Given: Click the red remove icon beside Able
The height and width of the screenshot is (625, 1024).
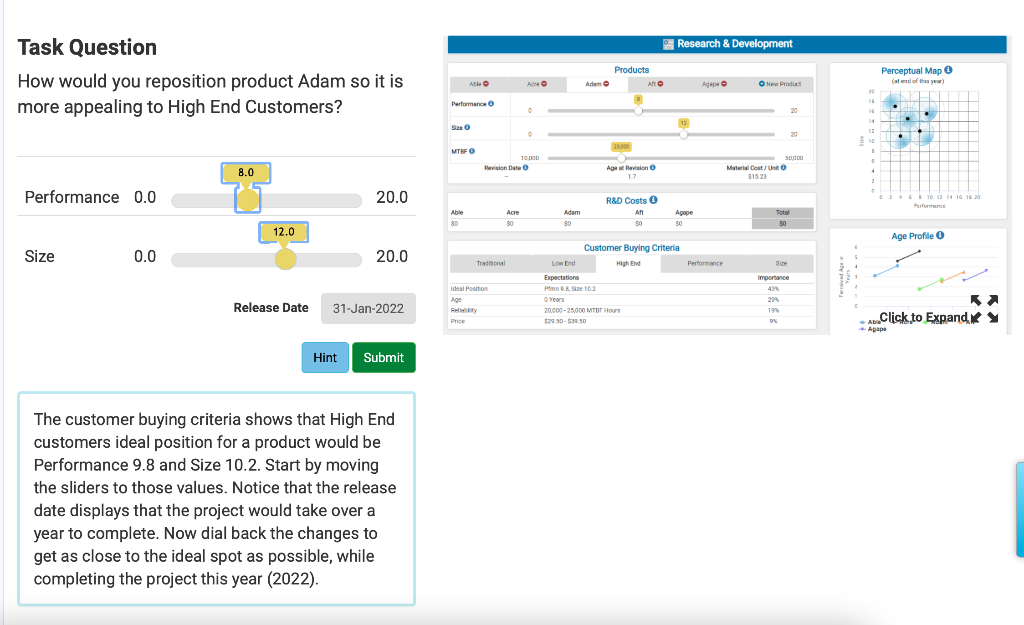Looking at the screenshot, I should tap(486, 84).
